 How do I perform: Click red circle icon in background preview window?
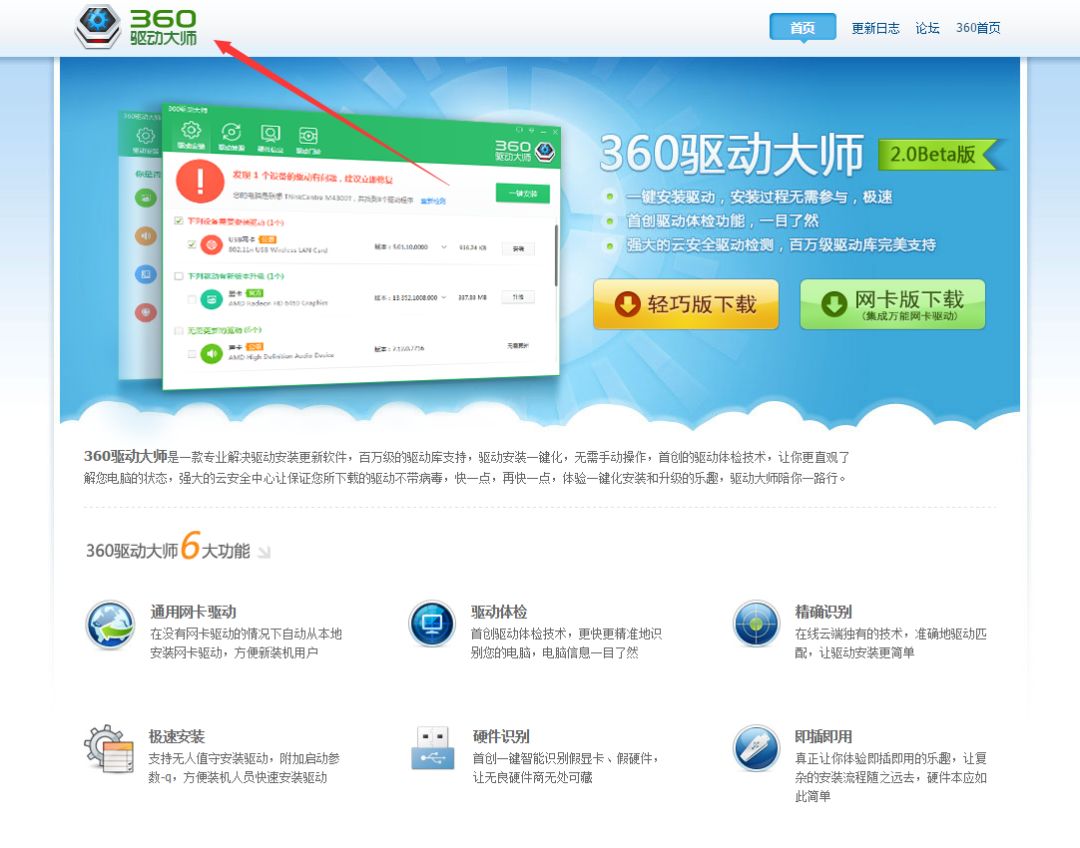145,313
